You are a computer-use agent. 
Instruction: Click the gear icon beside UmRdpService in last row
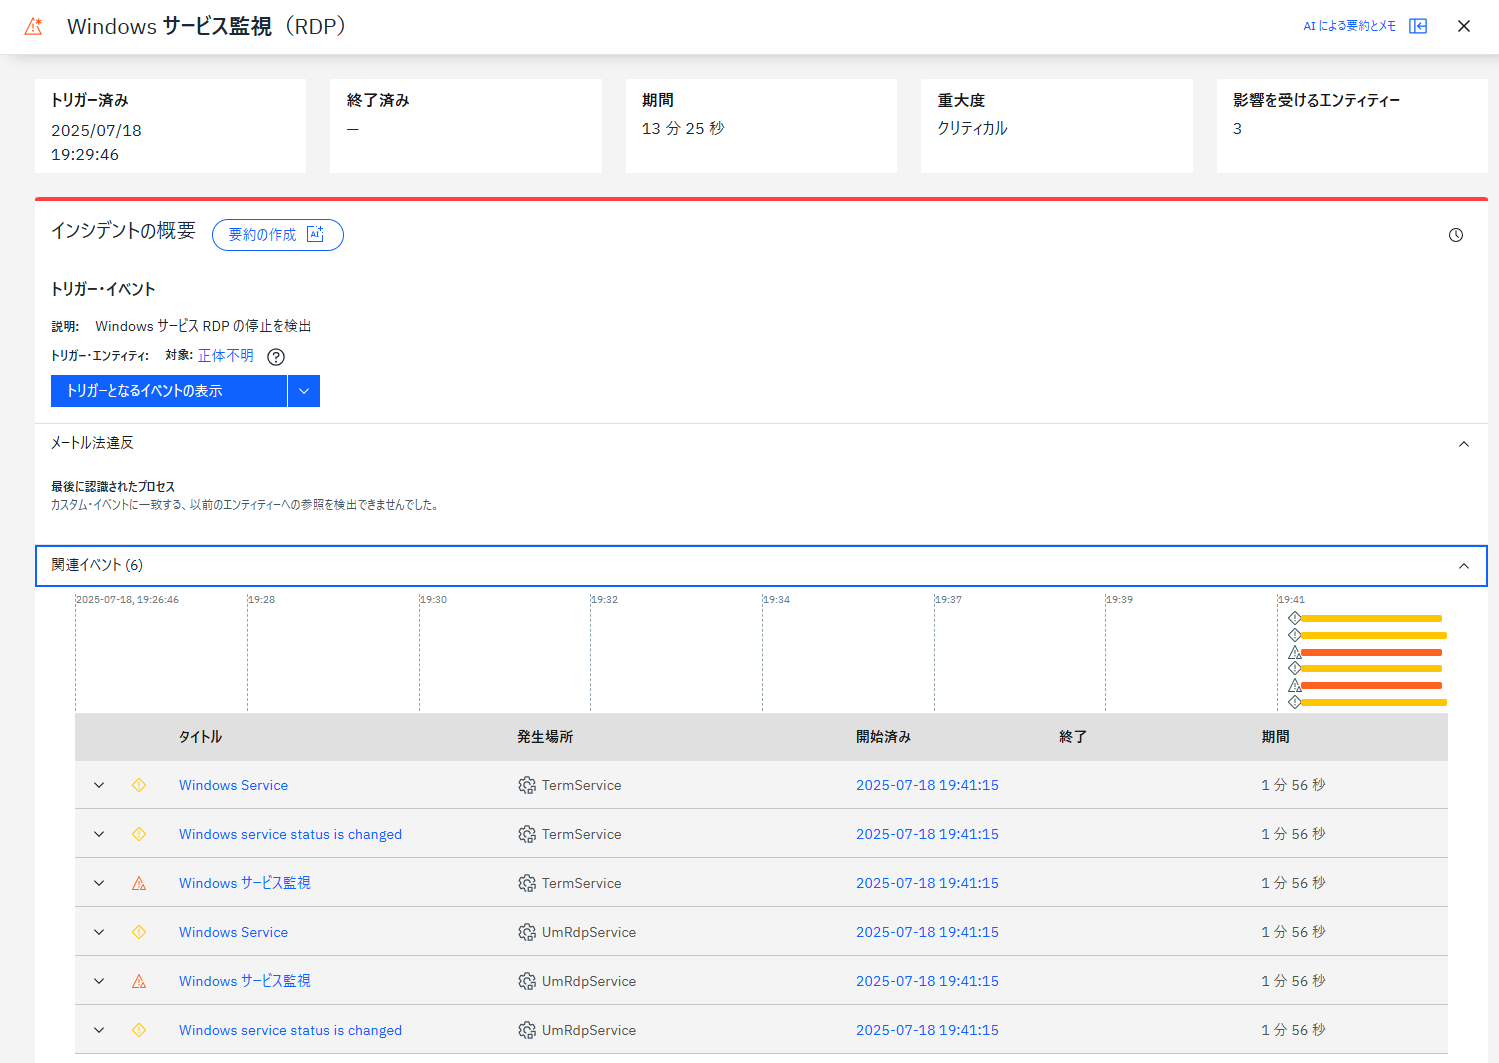(527, 1030)
